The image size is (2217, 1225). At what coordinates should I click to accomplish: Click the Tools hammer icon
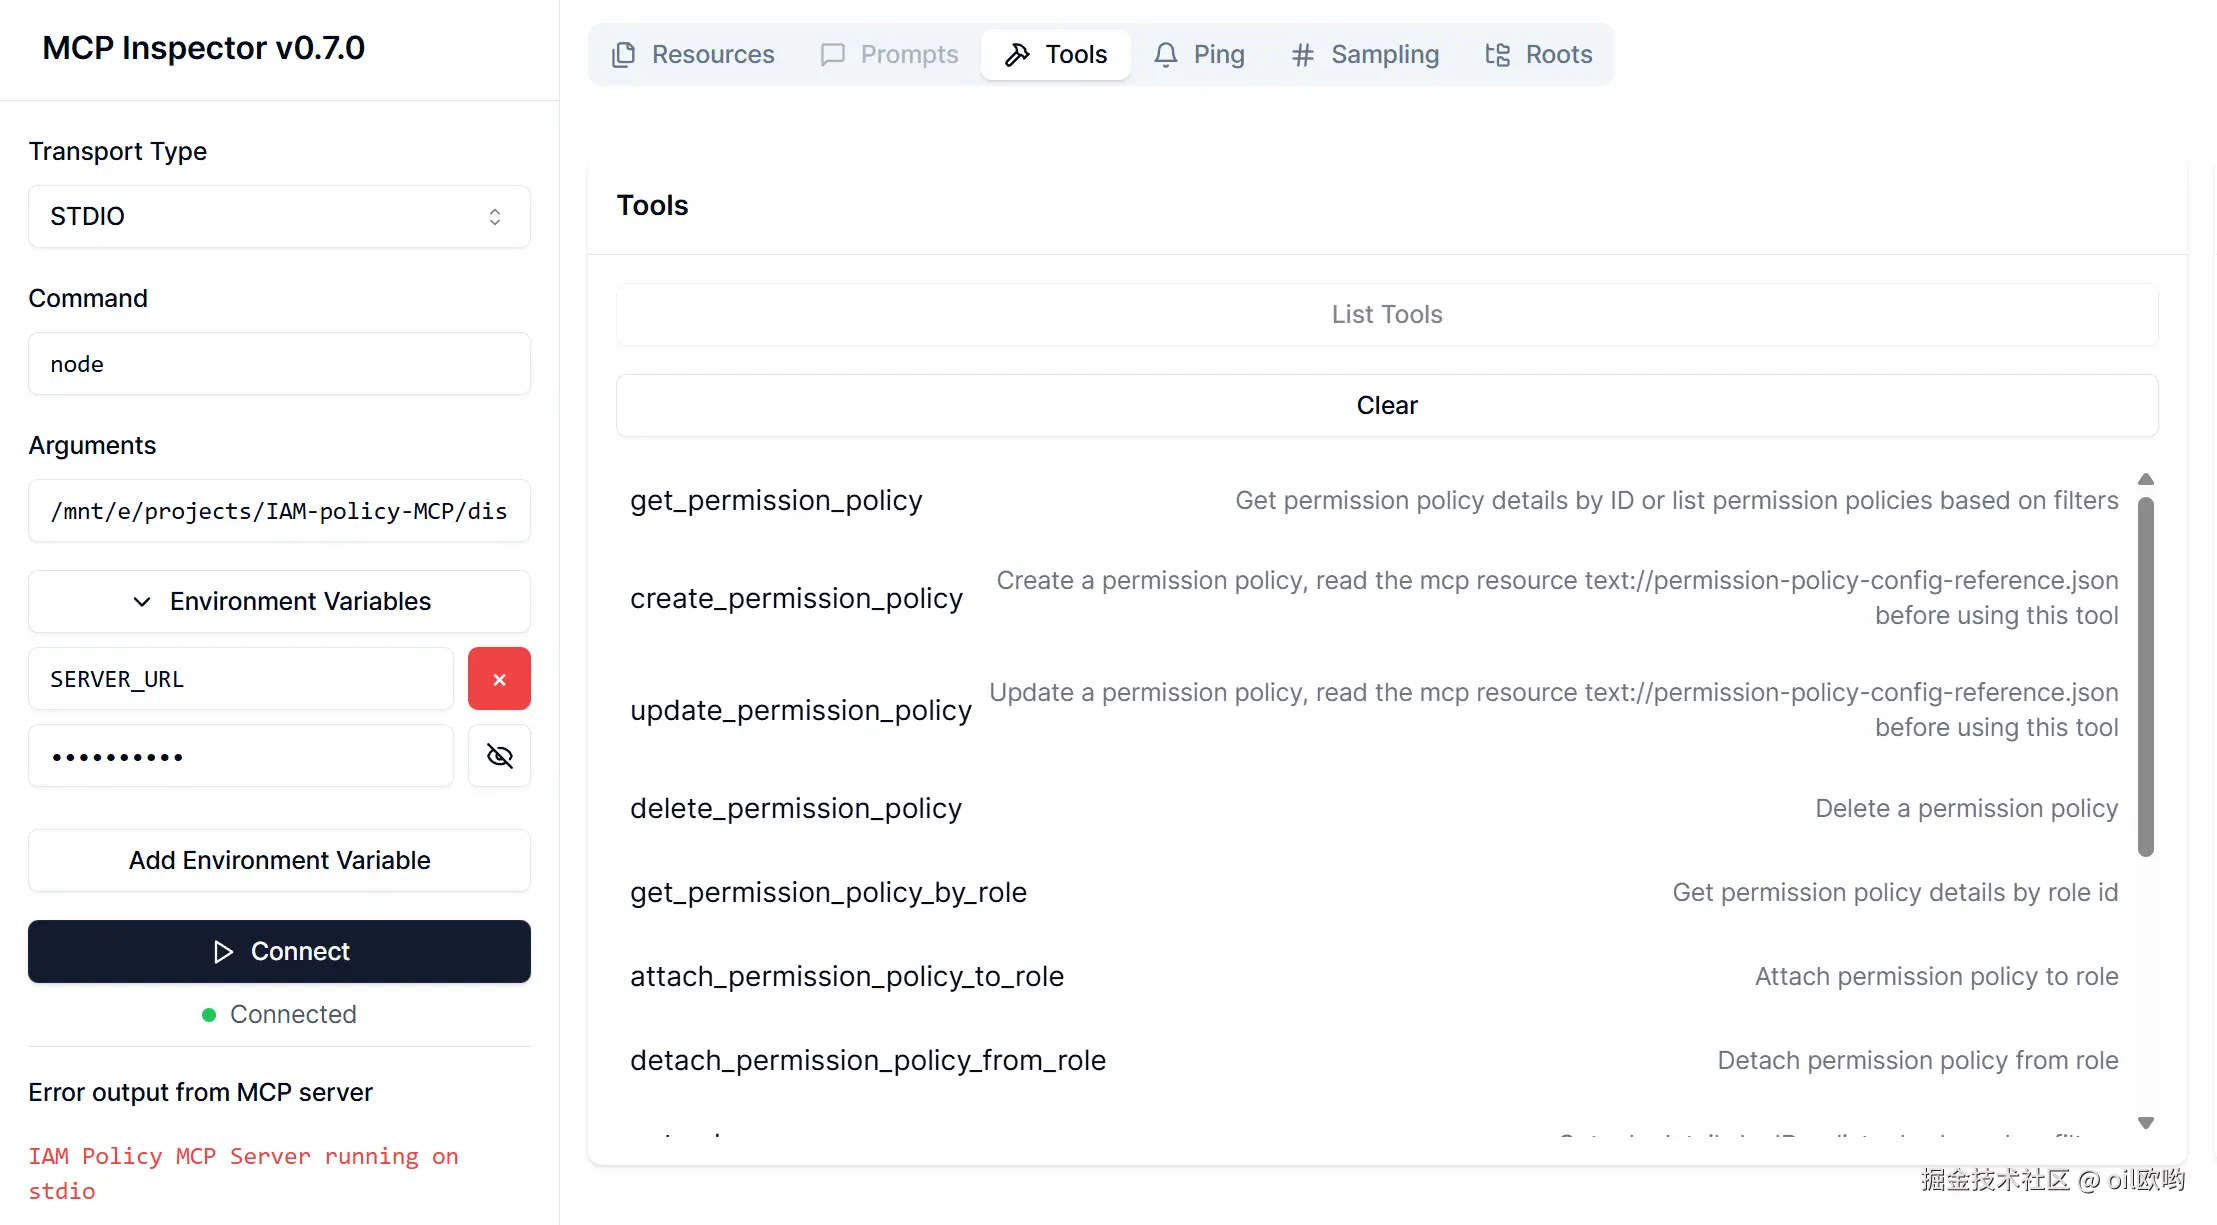[1017, 54]
